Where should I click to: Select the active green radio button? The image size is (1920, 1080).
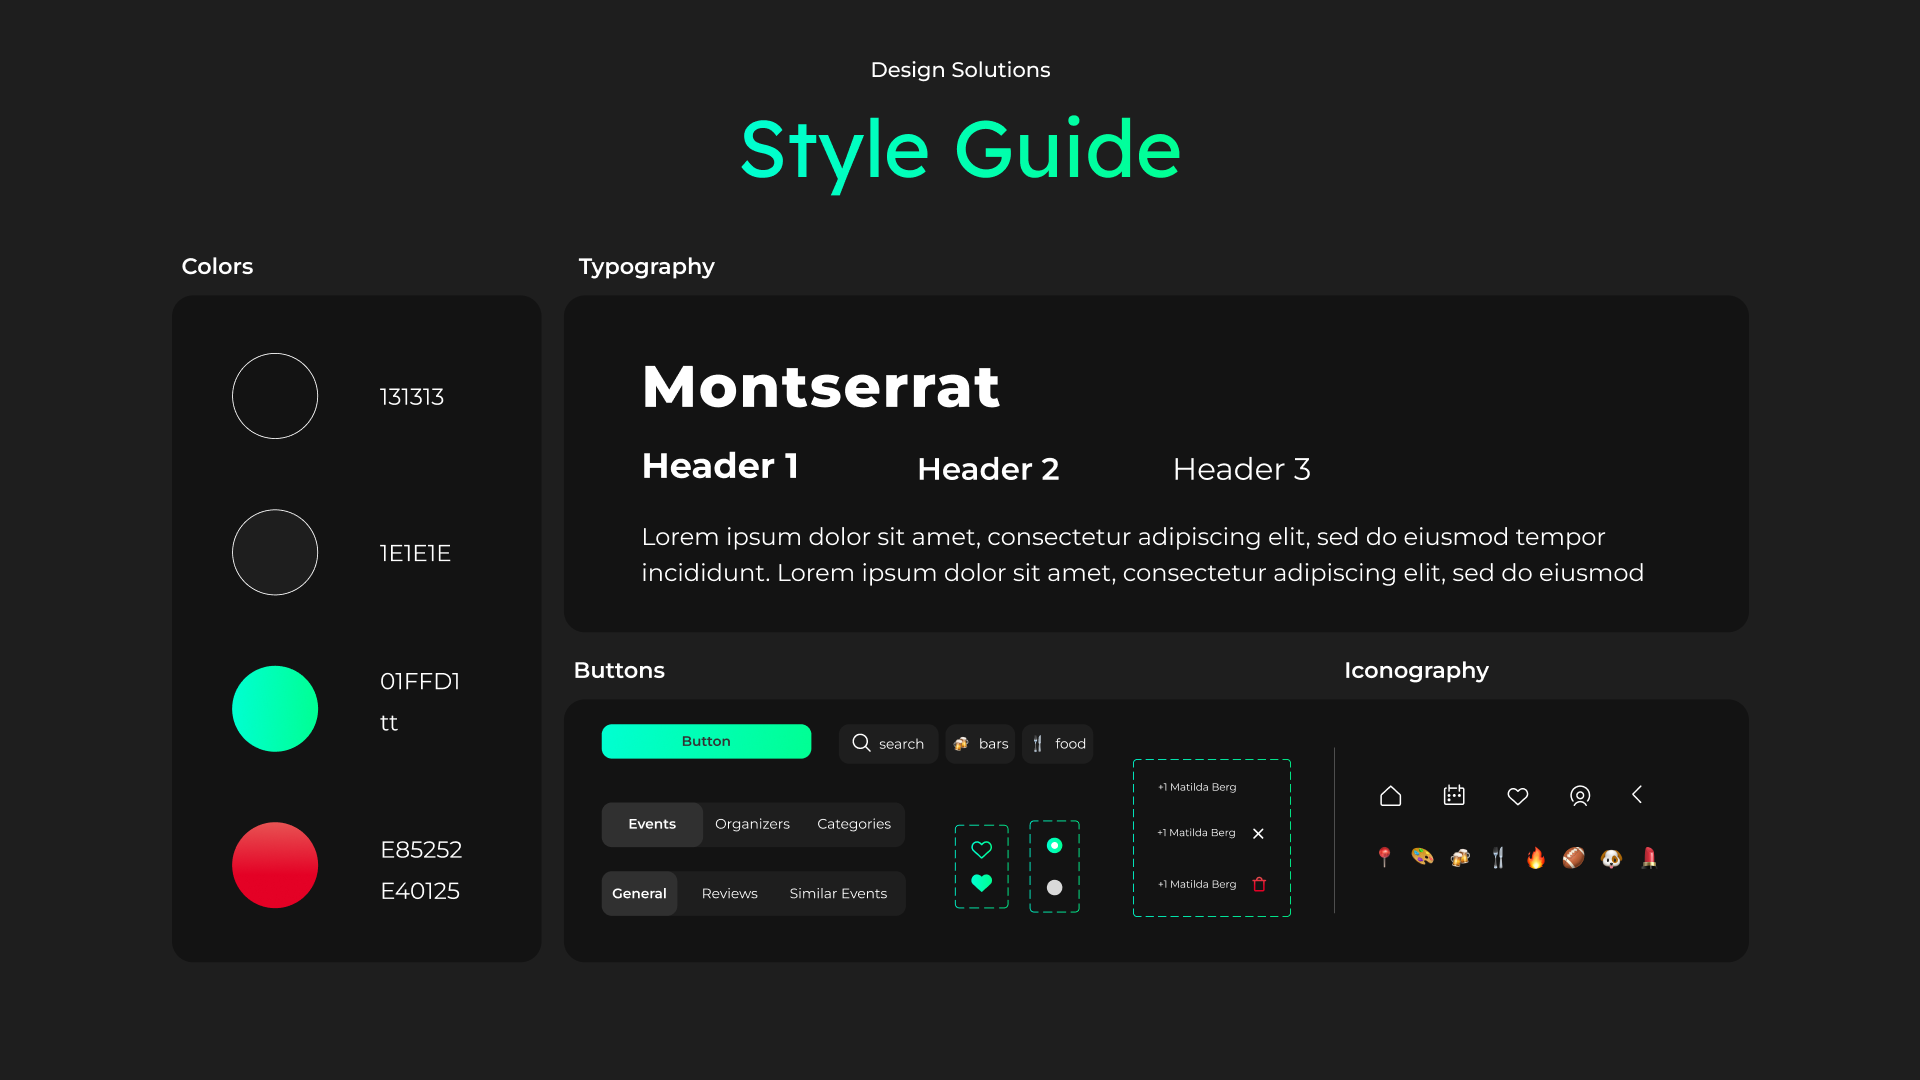click(x=1054, y=846)
